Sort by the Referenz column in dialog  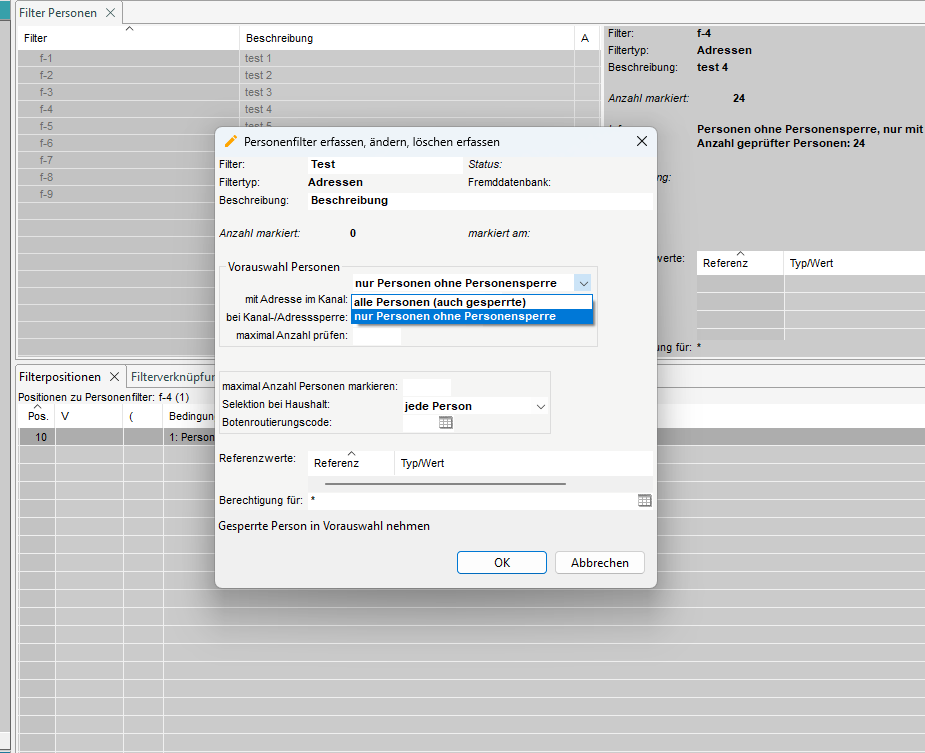335,464
